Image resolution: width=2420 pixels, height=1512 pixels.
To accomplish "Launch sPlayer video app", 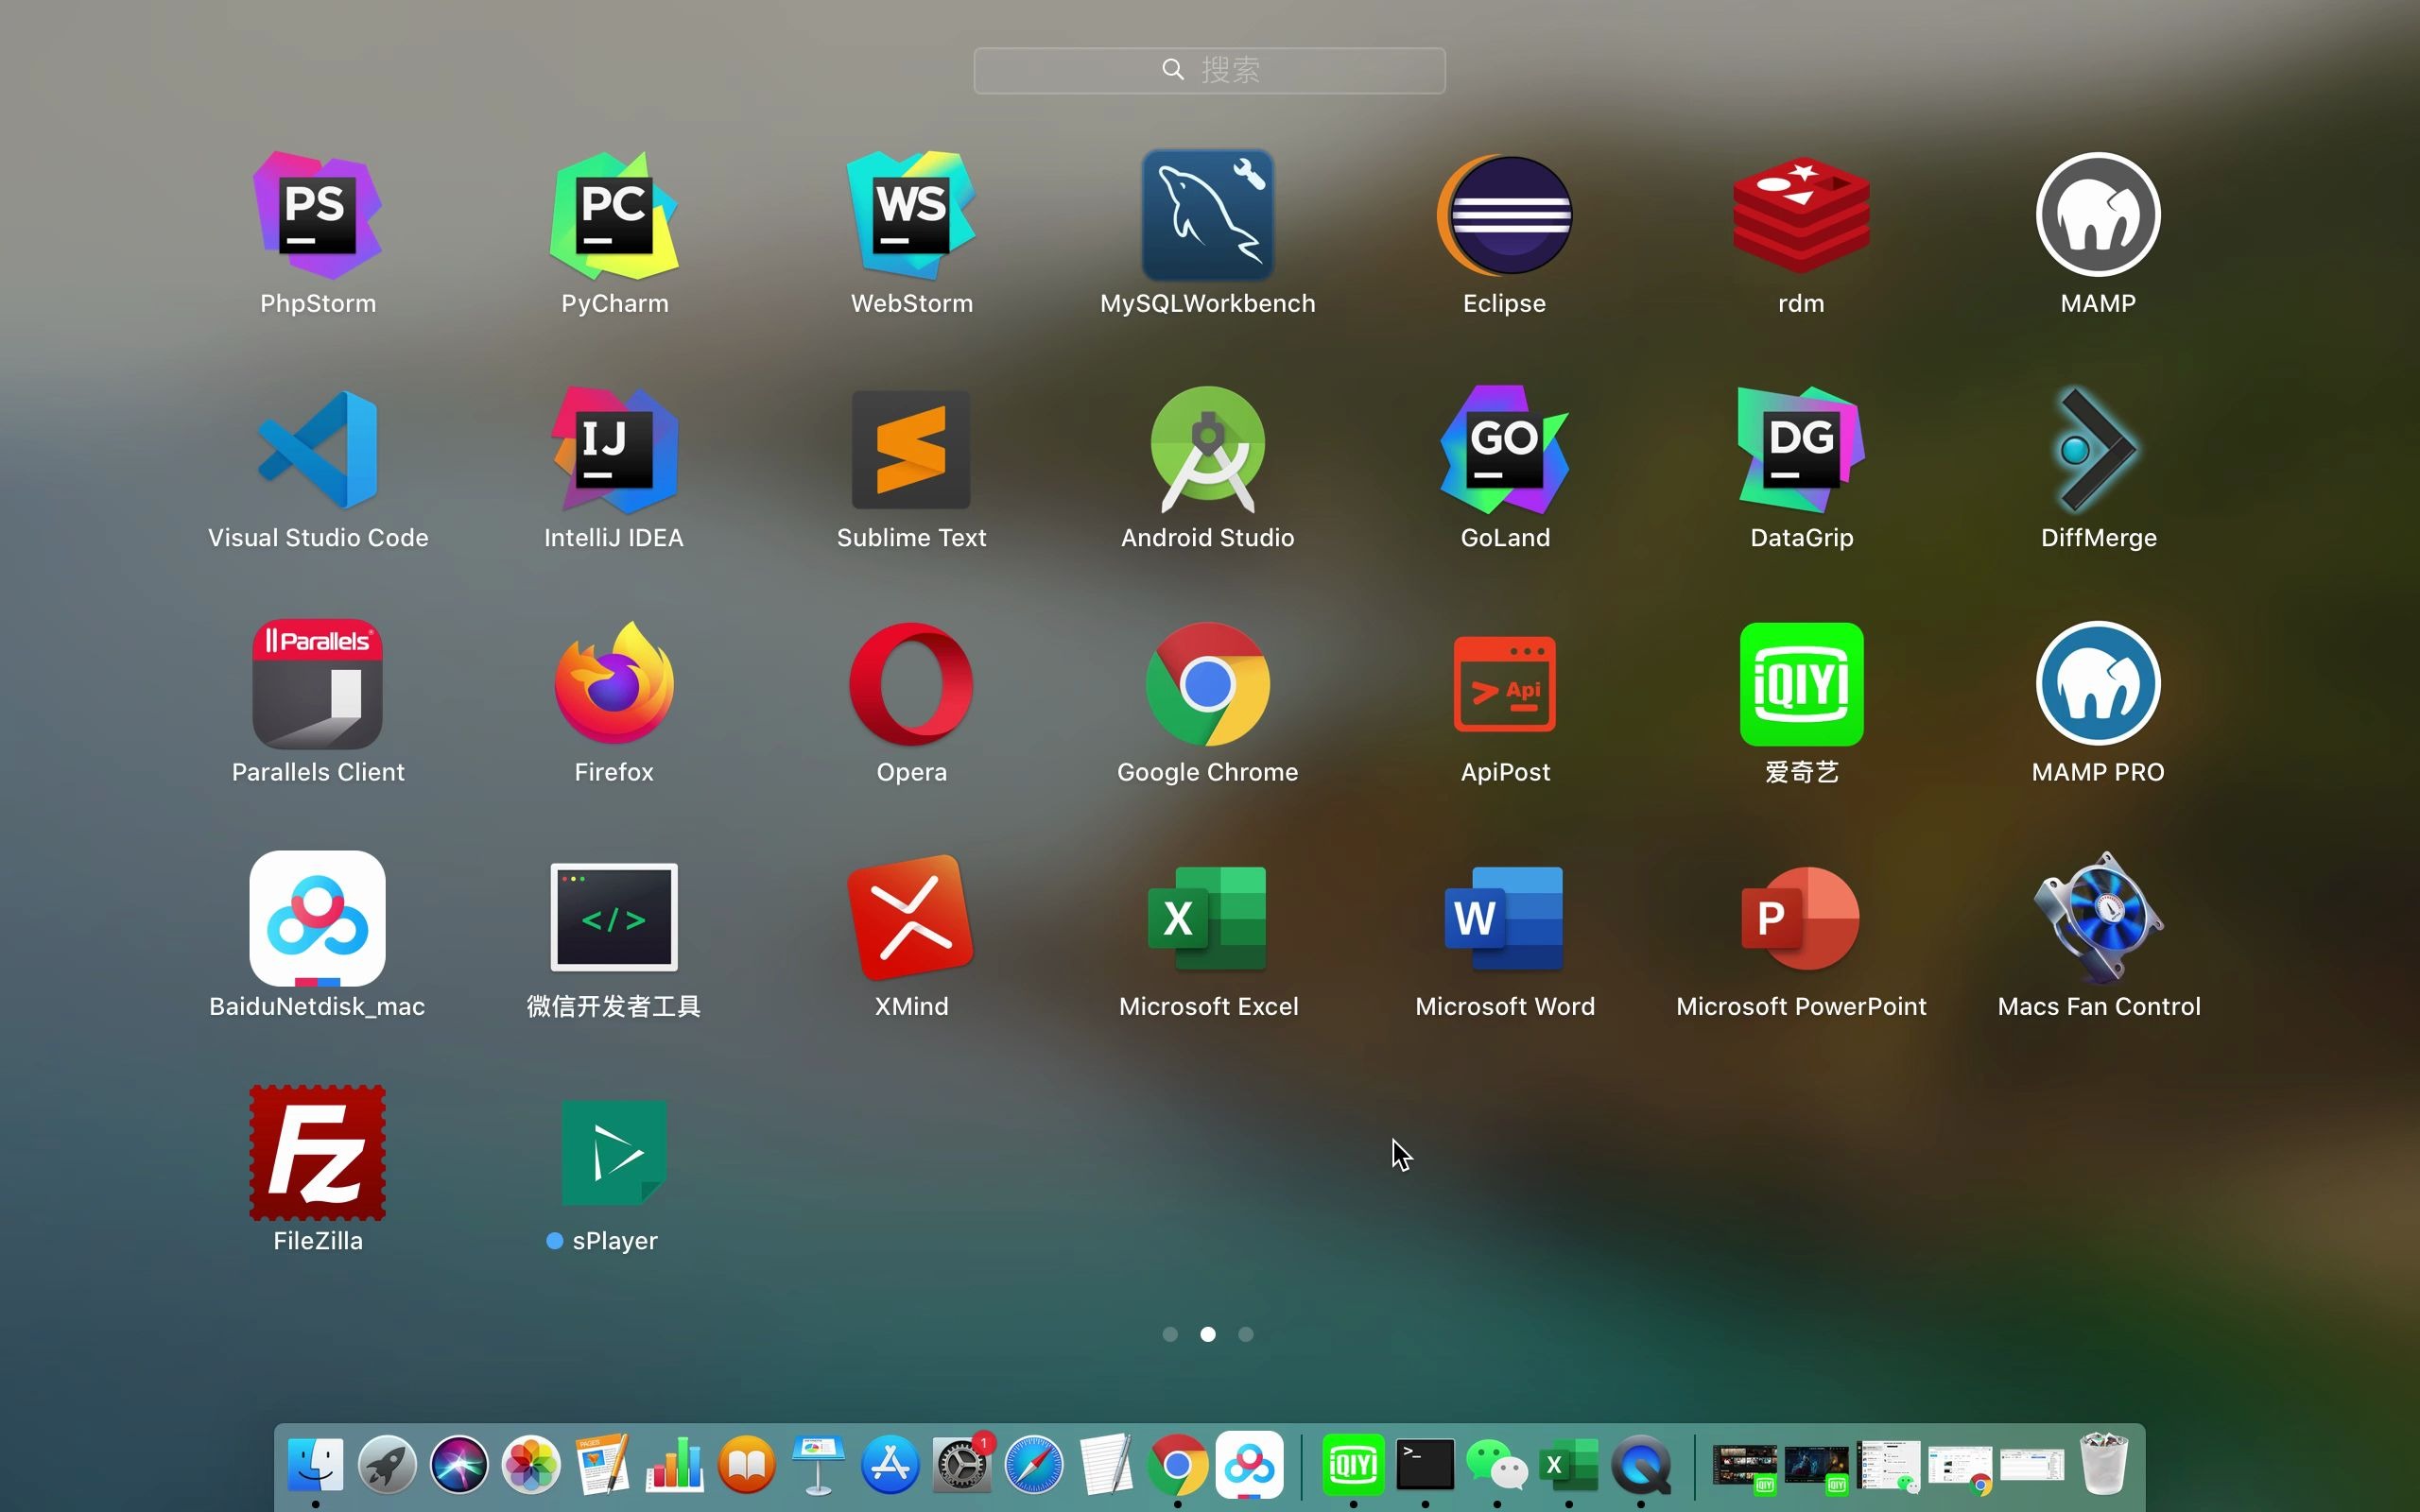I will pos(614,1152).
